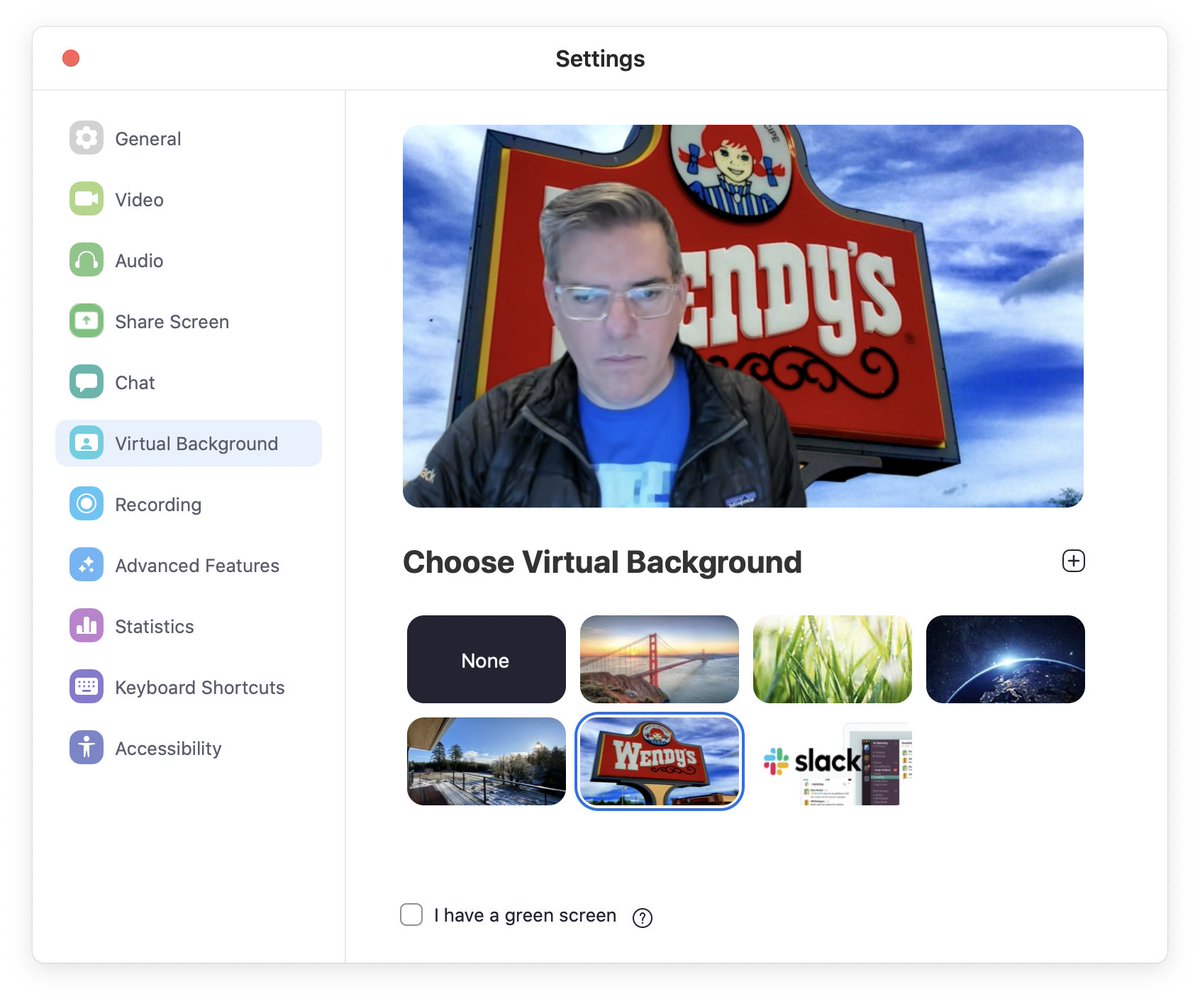Click the General gear icon
Screen dimensions: 1200x1001
86,138
